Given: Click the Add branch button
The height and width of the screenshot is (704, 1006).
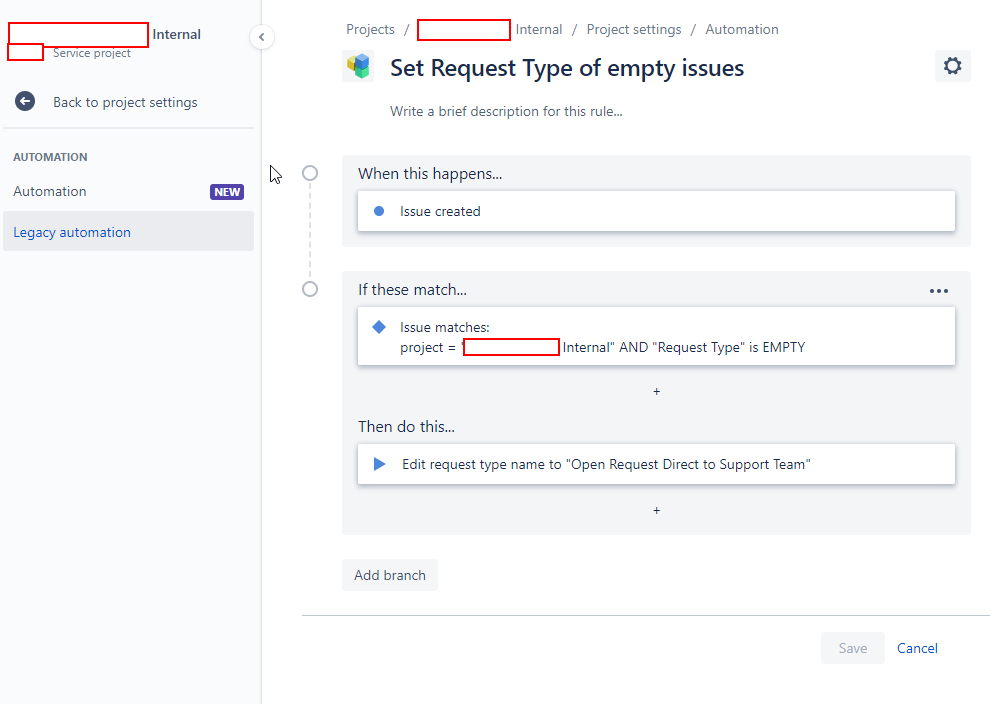Looking at the screenshot, I should pyautogui.click(x=389, y=575).
